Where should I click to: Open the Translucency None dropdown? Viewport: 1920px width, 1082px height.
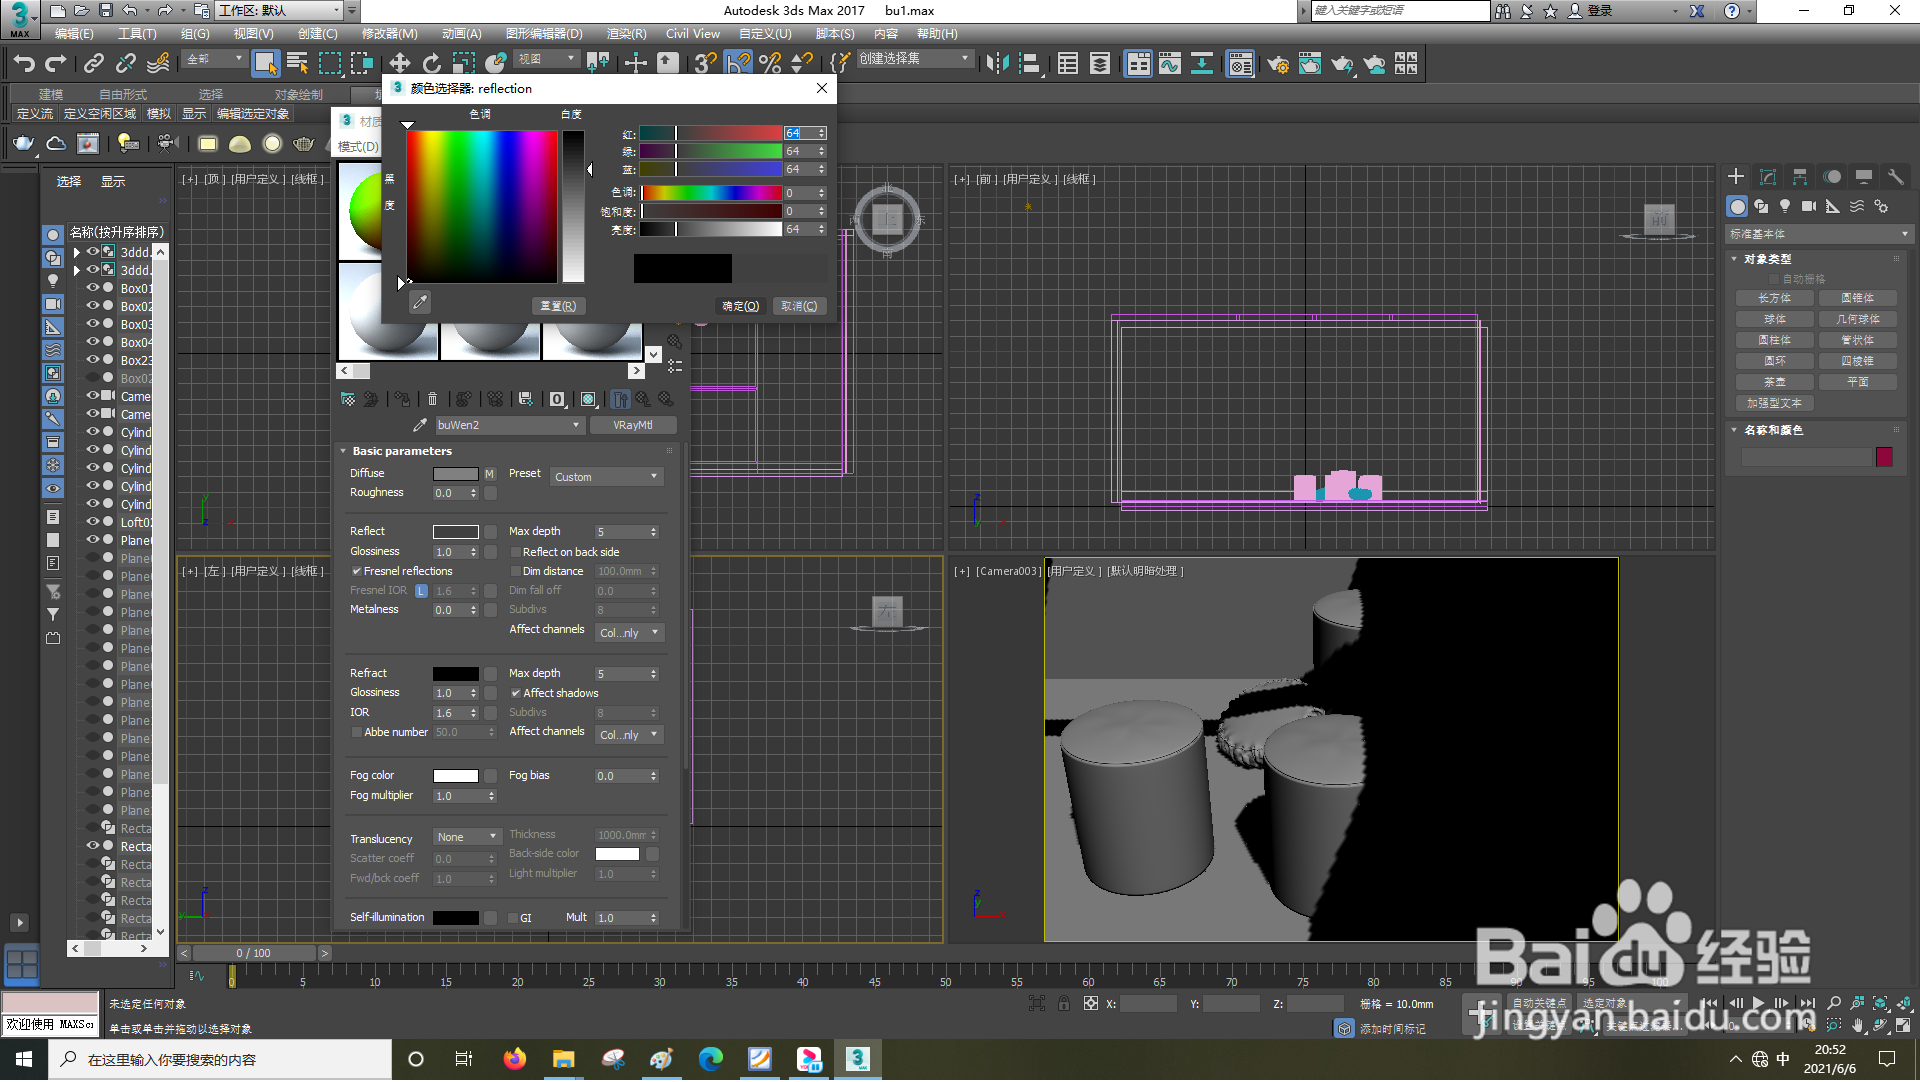coord(467,838)
